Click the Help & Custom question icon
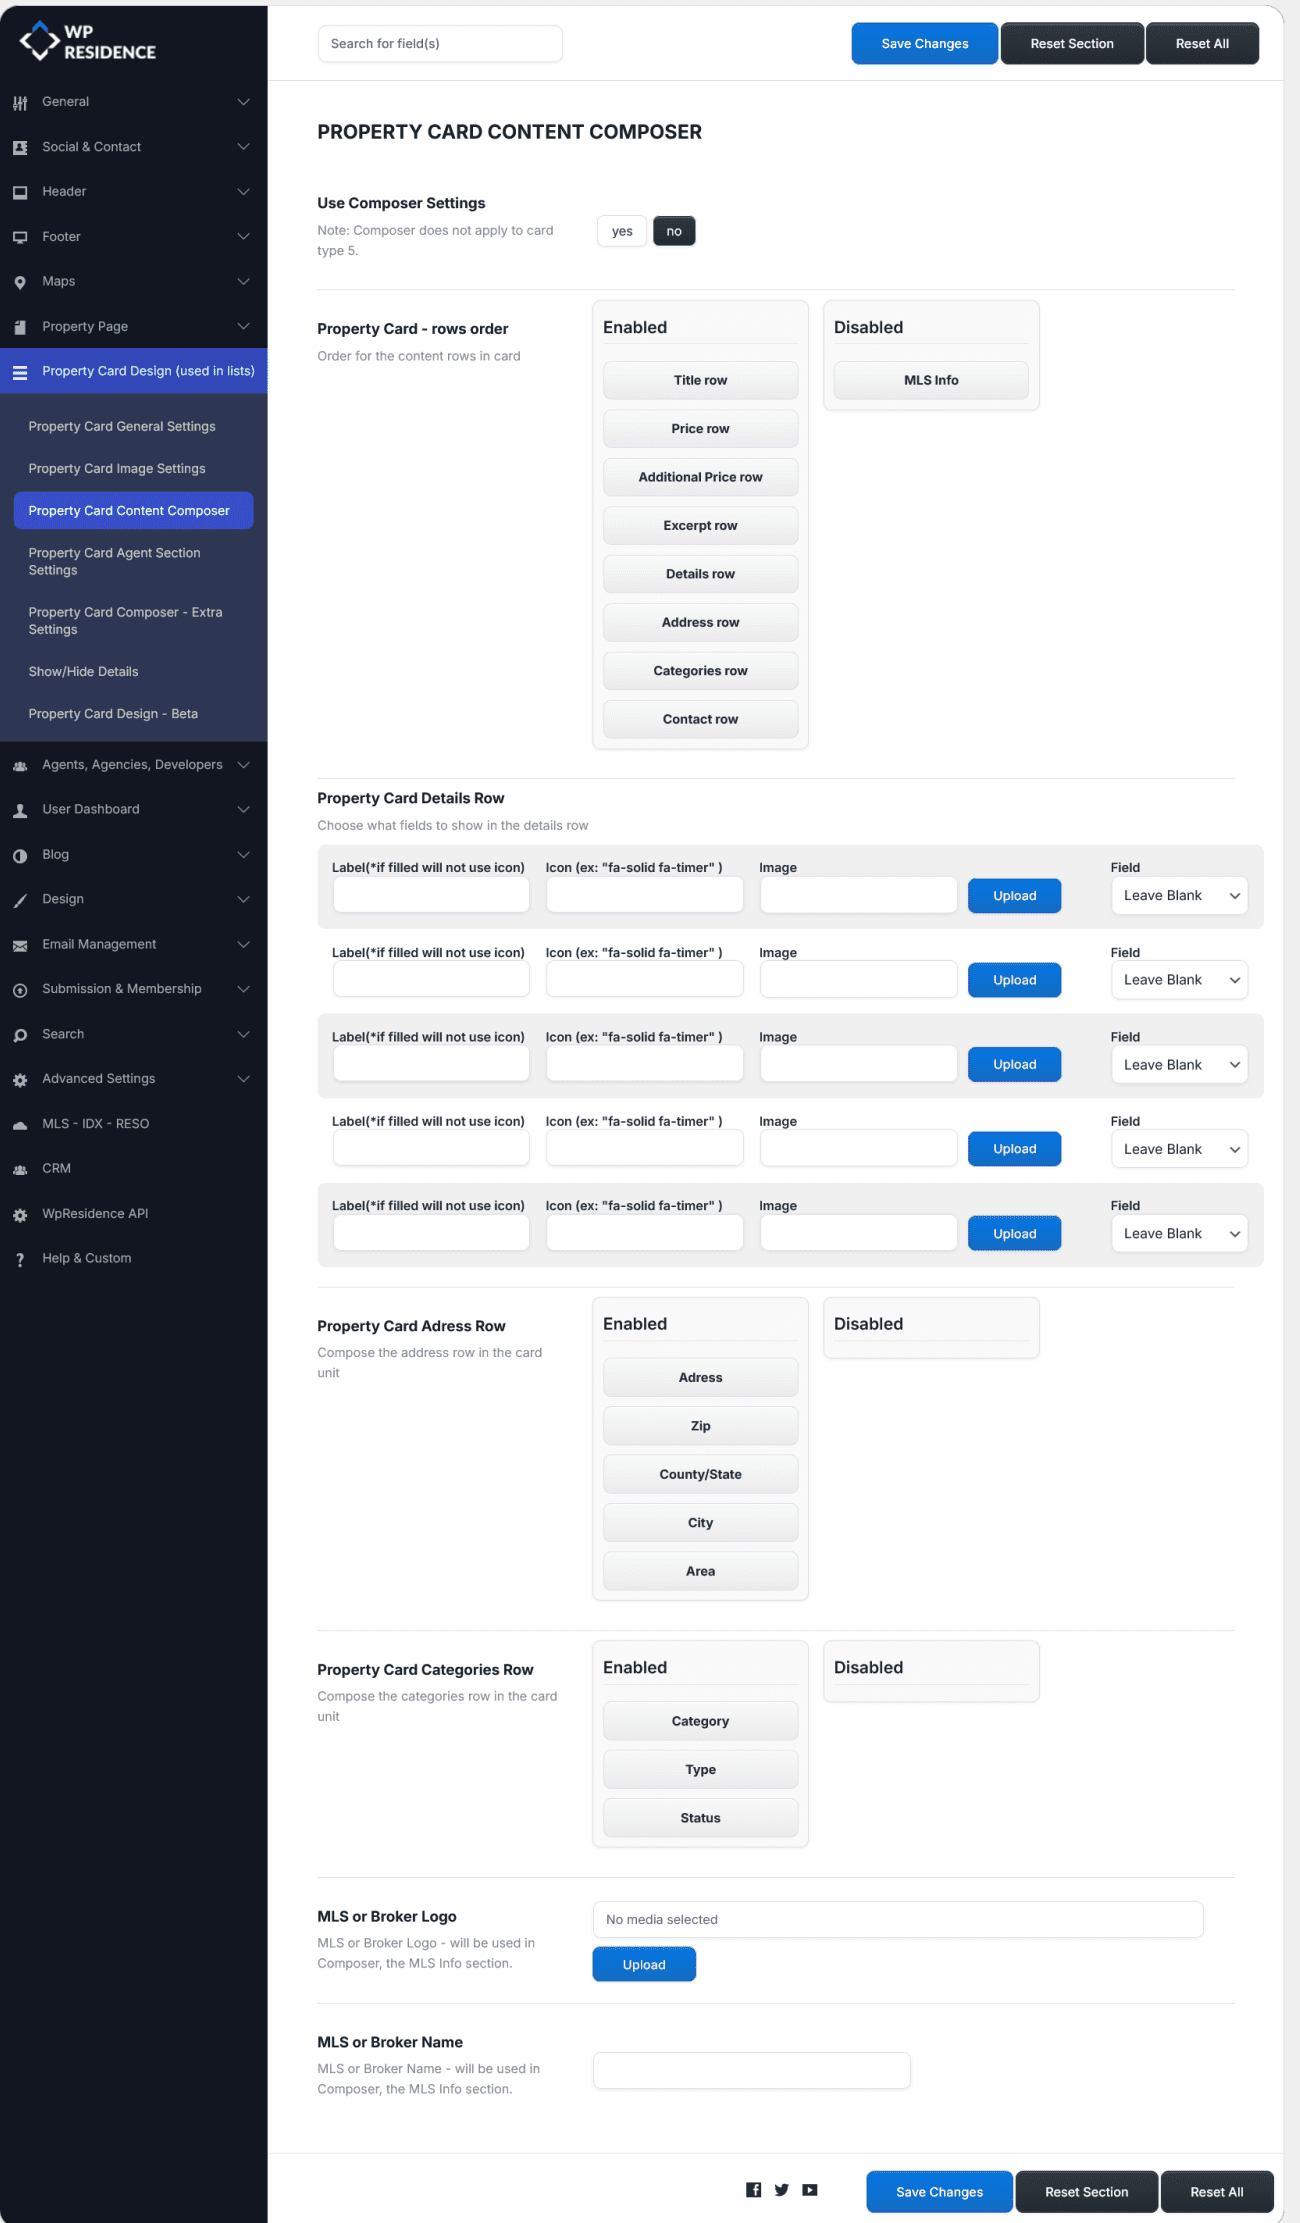 (x=20, y=1260)
